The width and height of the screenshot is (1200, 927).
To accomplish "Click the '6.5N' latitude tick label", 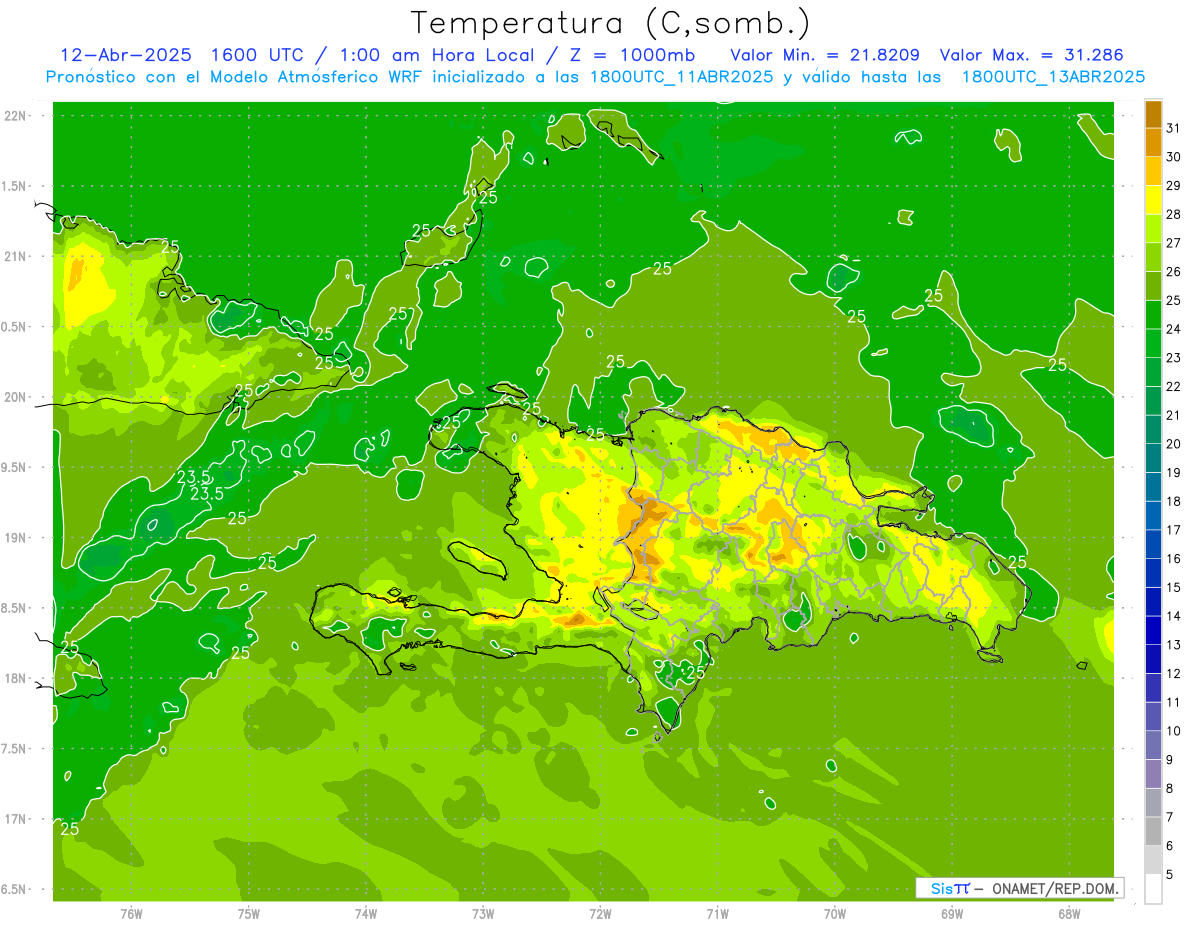I will 15,889.
